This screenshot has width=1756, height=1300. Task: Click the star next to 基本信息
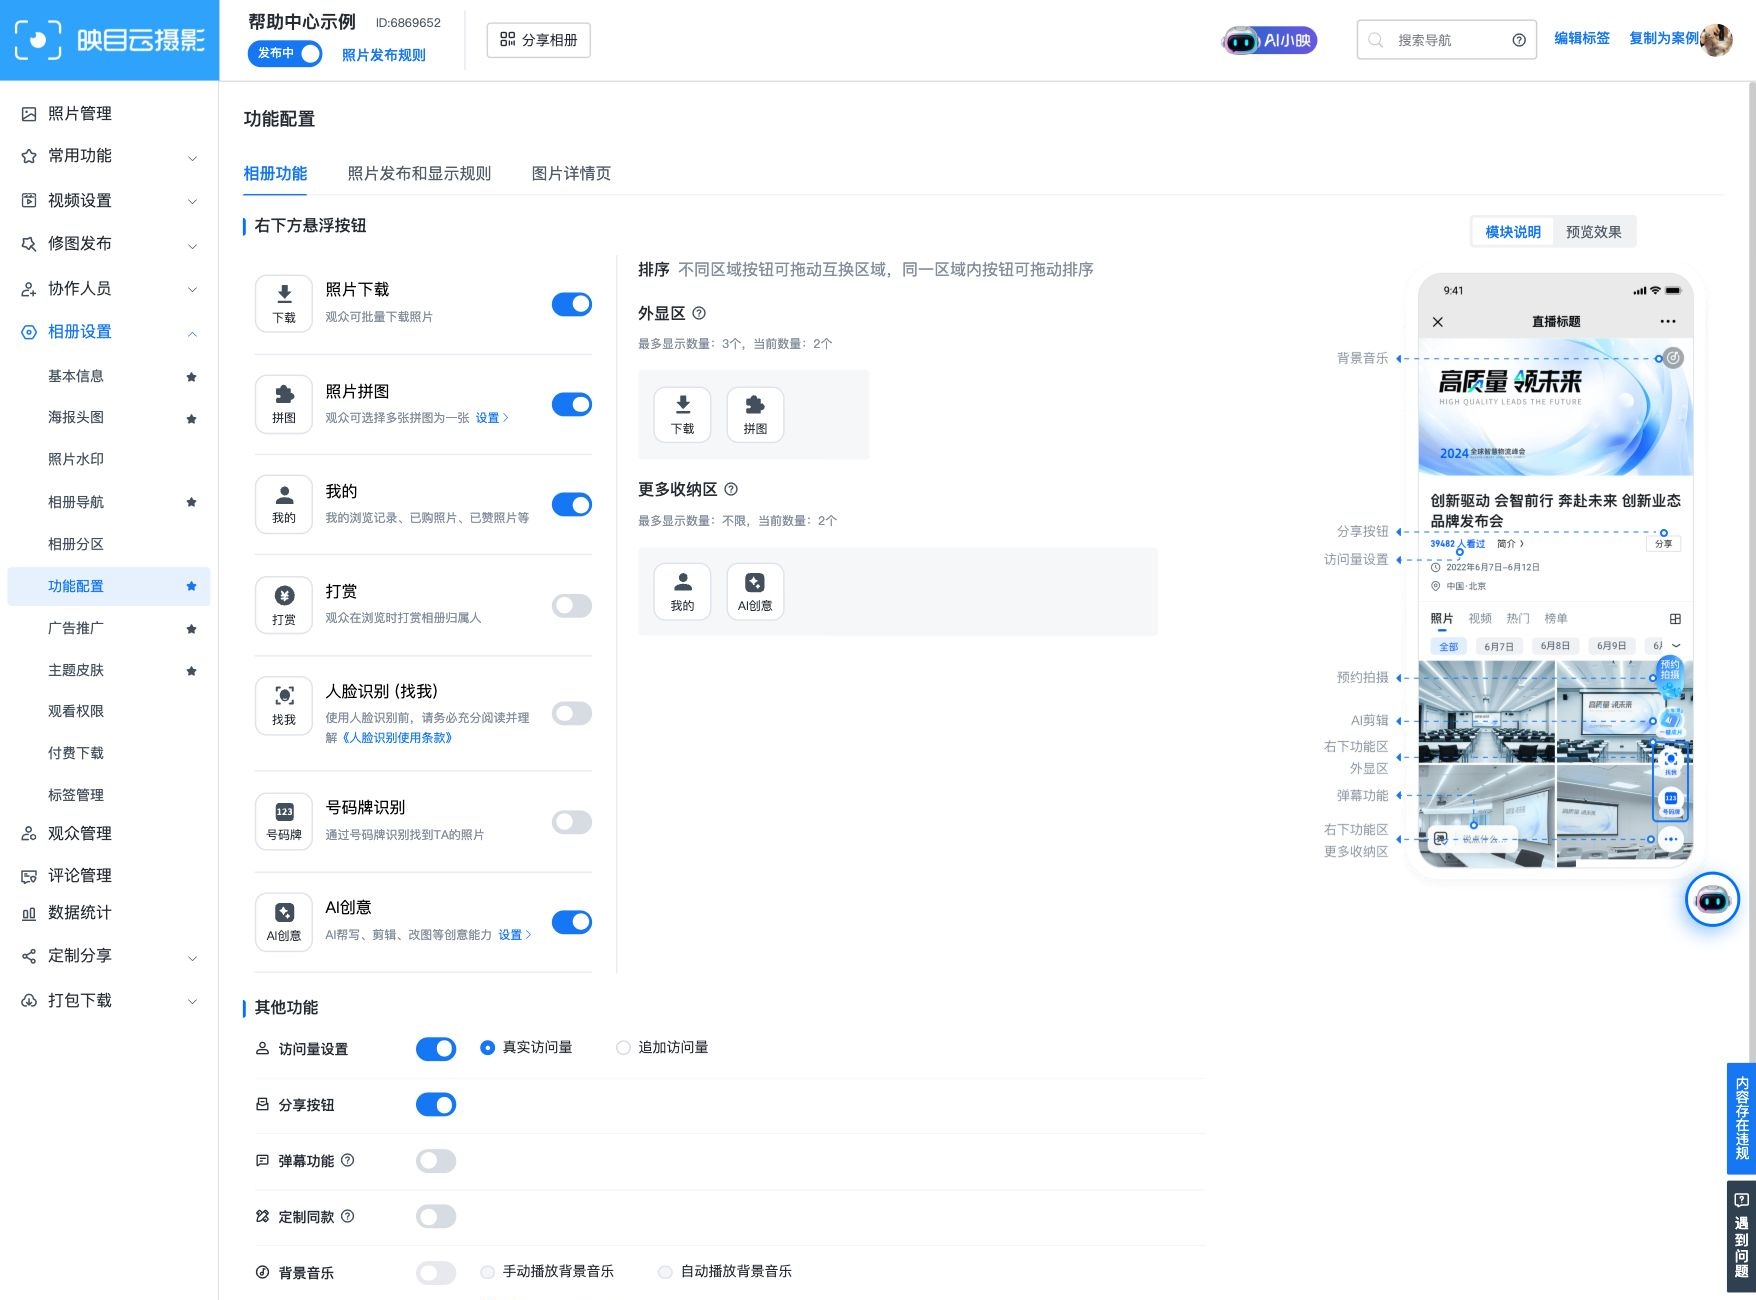coord(191,377)
